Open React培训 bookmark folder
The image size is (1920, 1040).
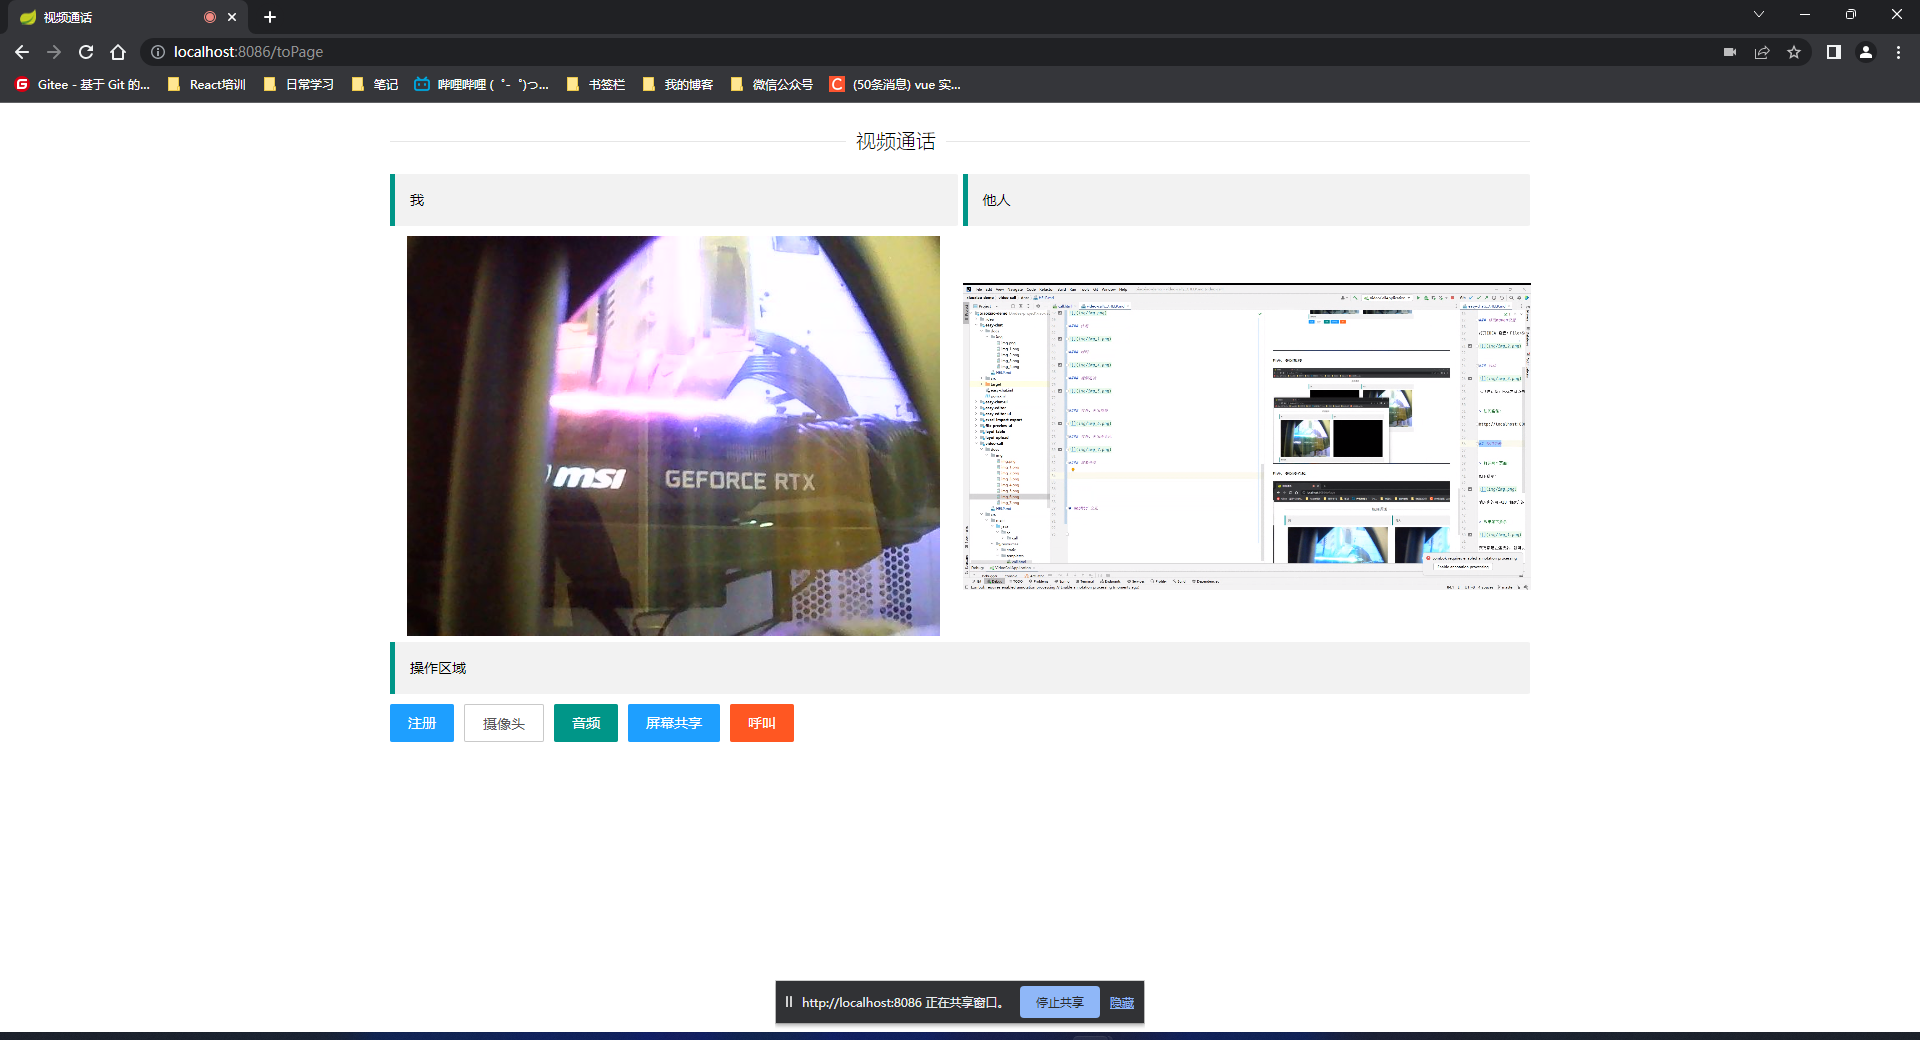click(x=207, y=84)
